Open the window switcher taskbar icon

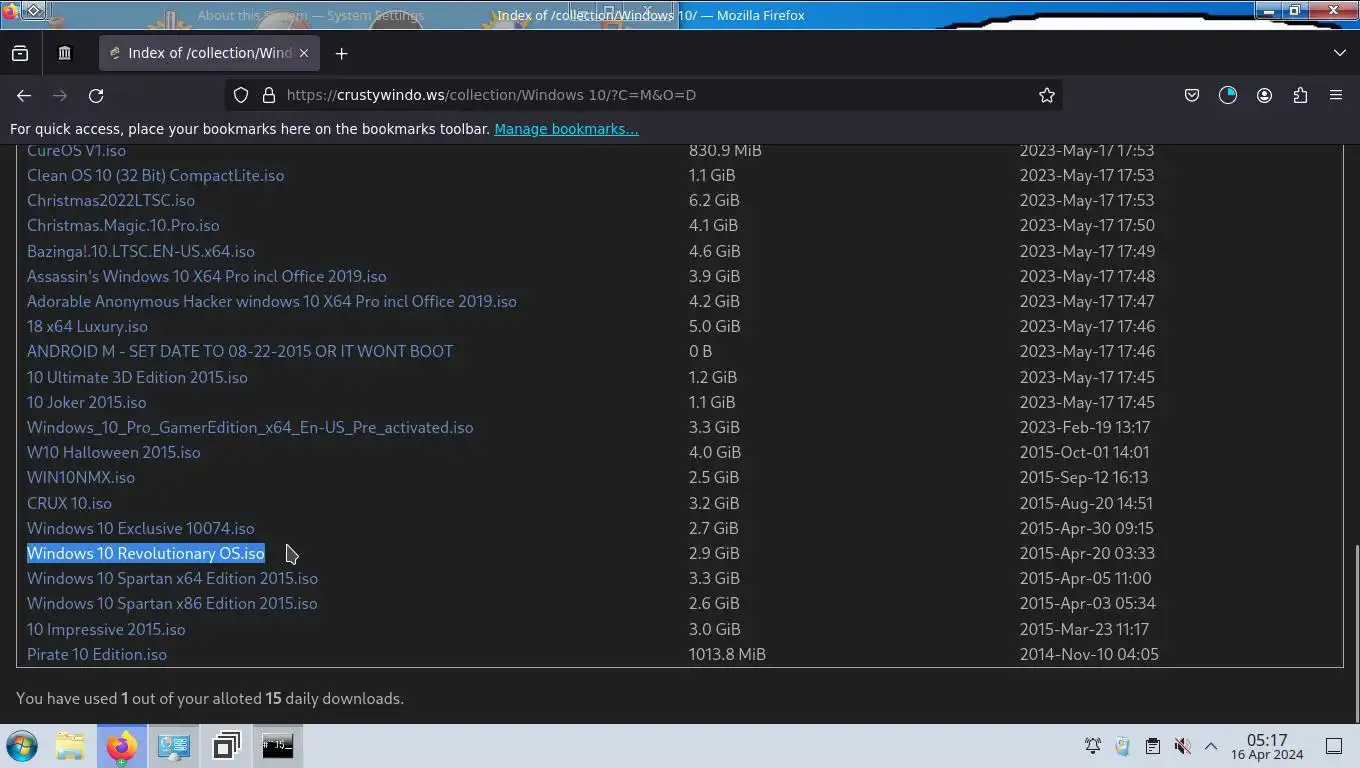coord(226,746)
